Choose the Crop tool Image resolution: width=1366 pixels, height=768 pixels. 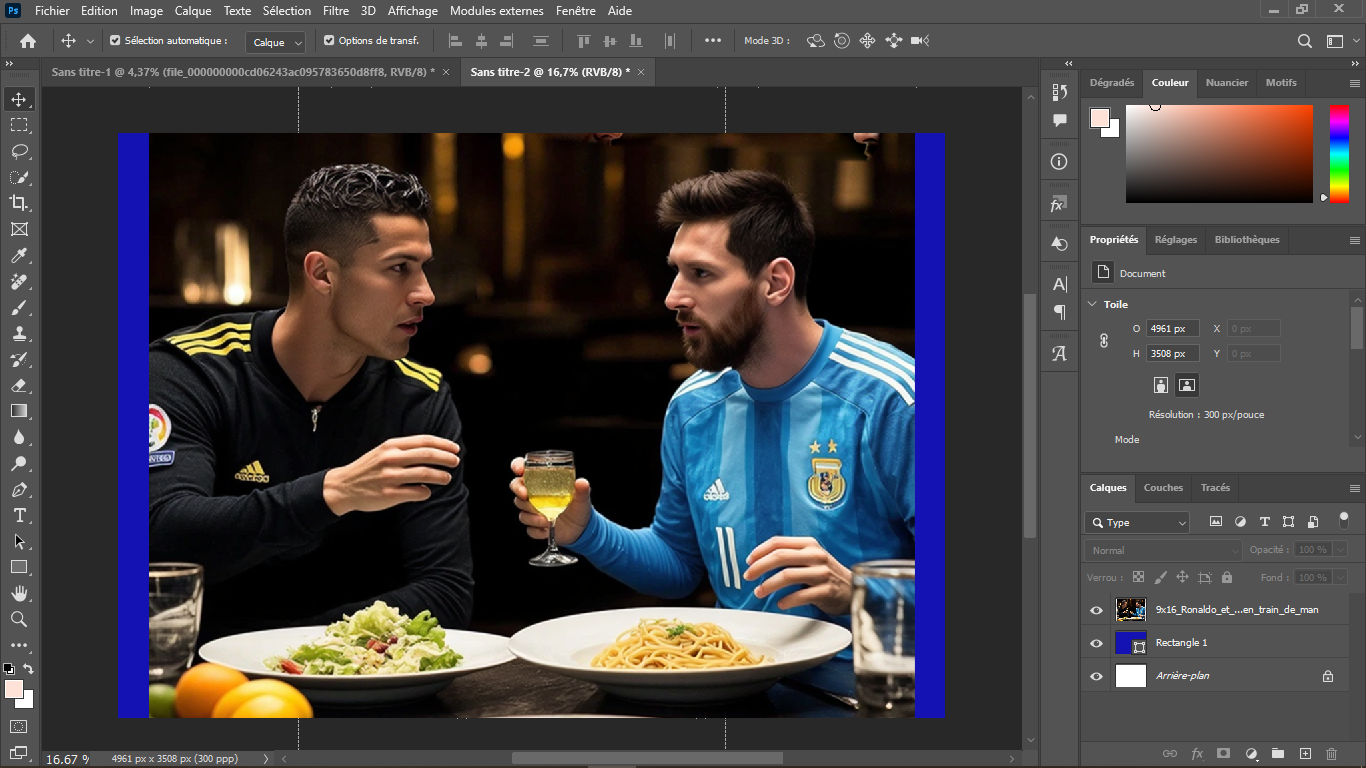(x=18, y=203)
